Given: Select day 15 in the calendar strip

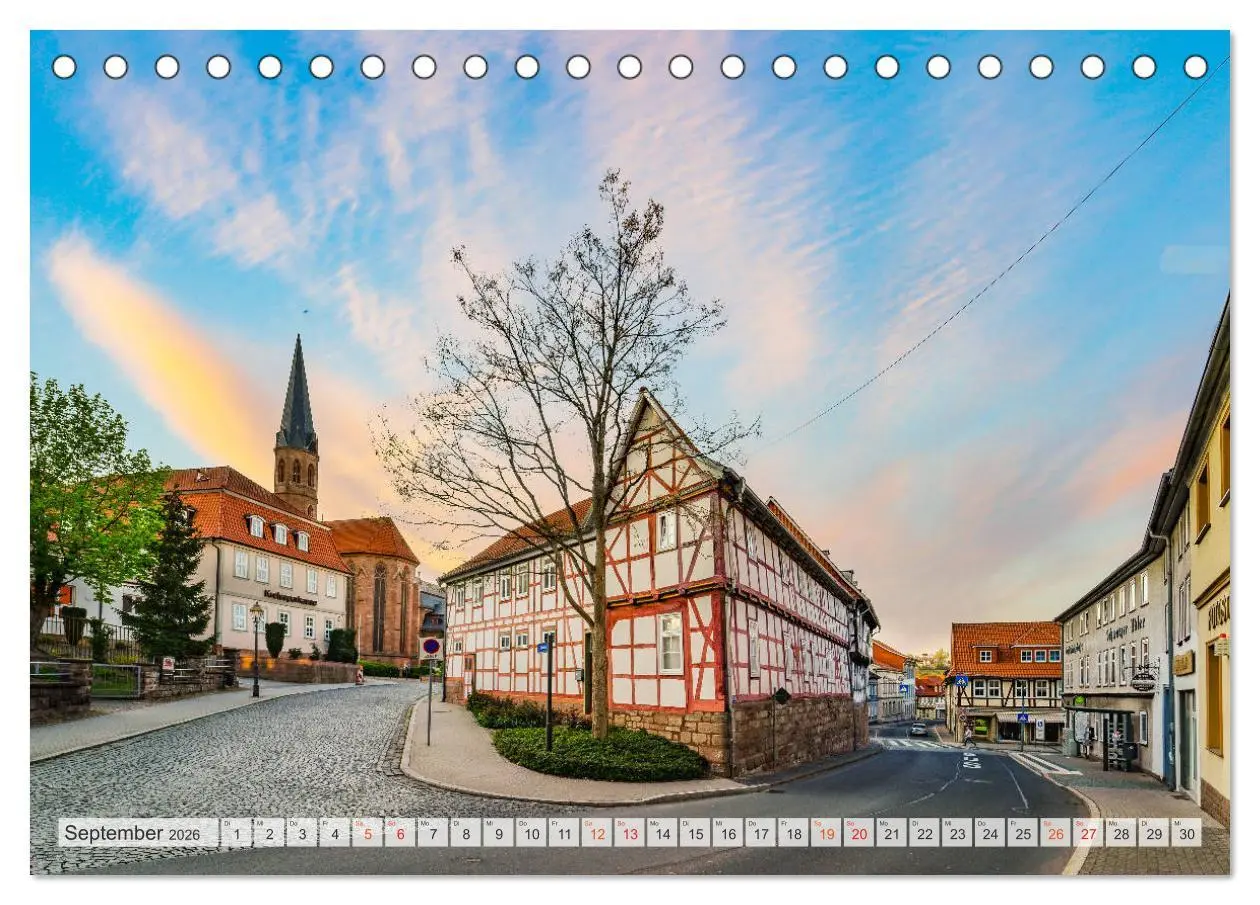Looking at the screenshot, I should [x=694, y=833].
